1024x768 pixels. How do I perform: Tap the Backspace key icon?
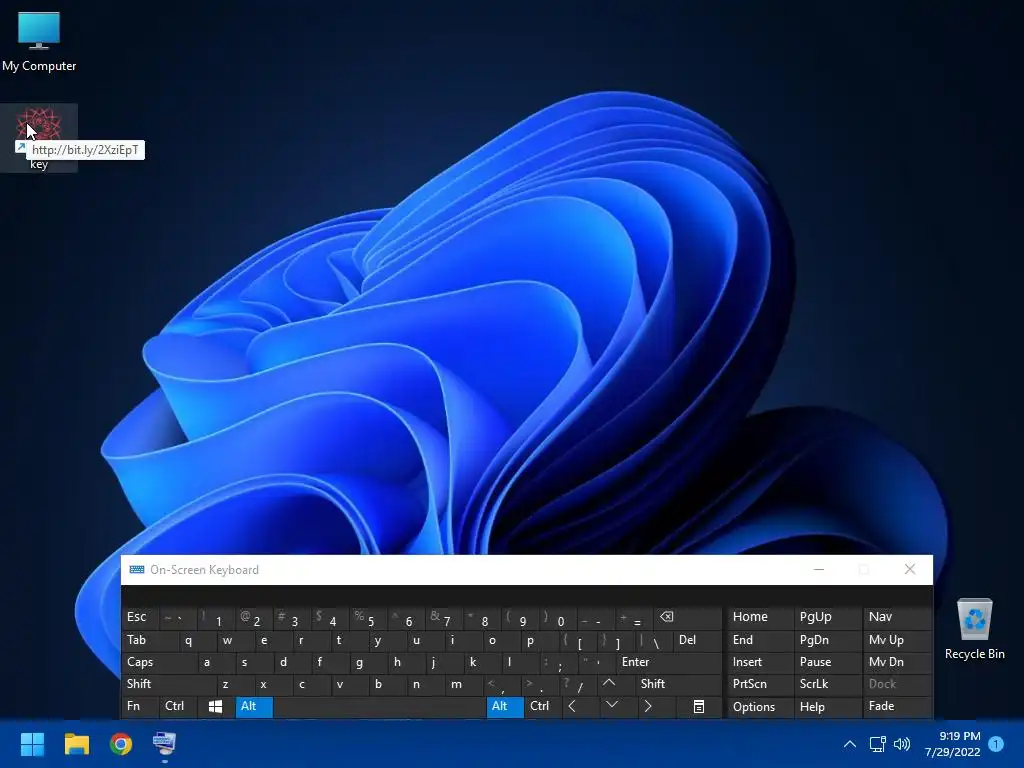click(690, 617)
